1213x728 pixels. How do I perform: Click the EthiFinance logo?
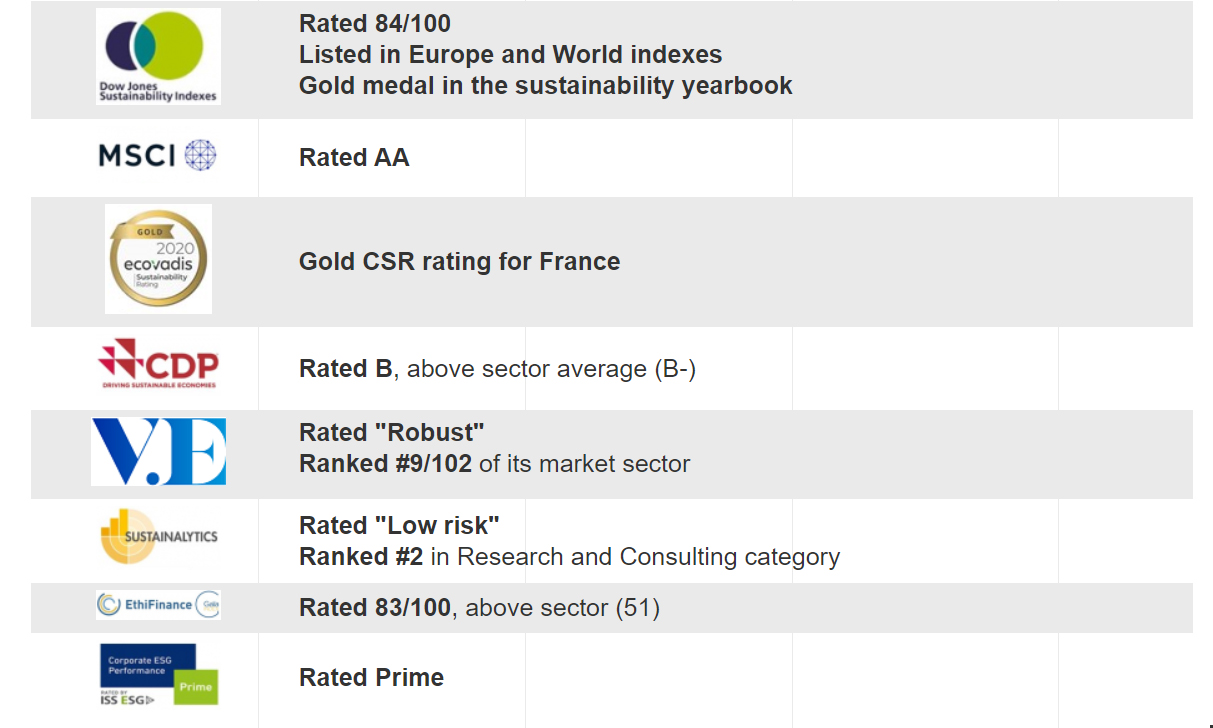tap(158, 605)
